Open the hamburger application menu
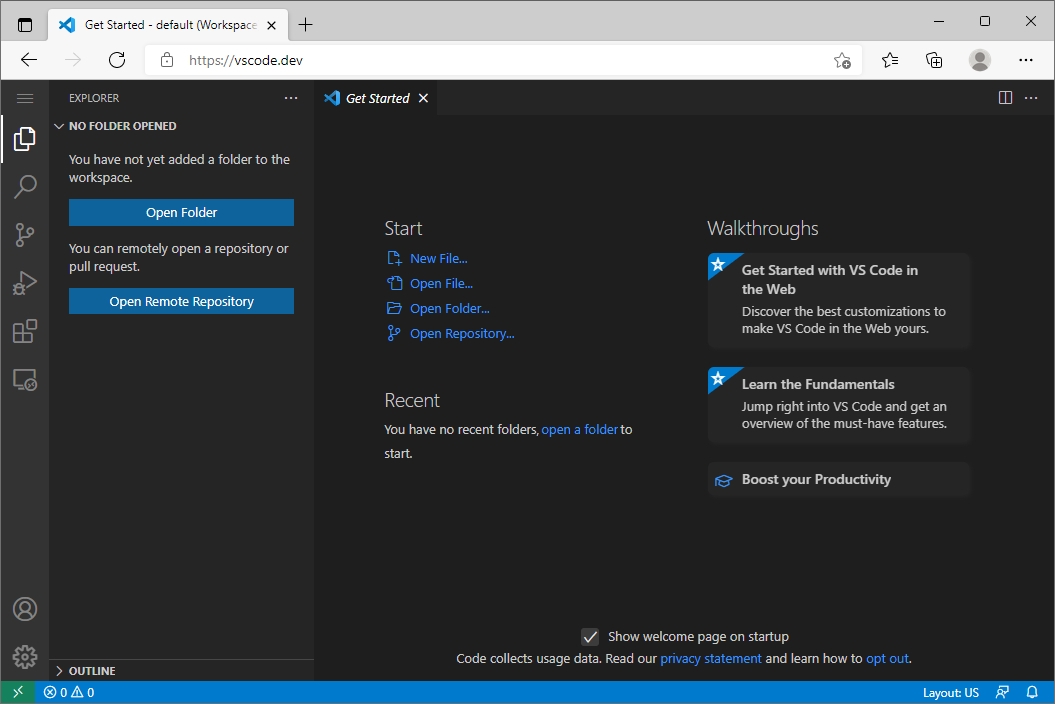The height and width of the screenshot is (704, 1055). pos(25,98)
